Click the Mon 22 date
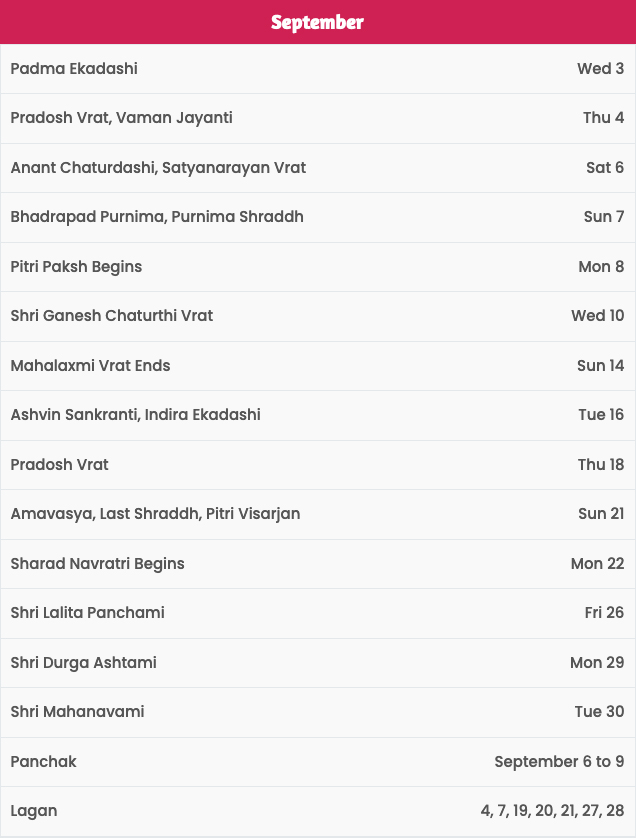 (x=598, y=563)
